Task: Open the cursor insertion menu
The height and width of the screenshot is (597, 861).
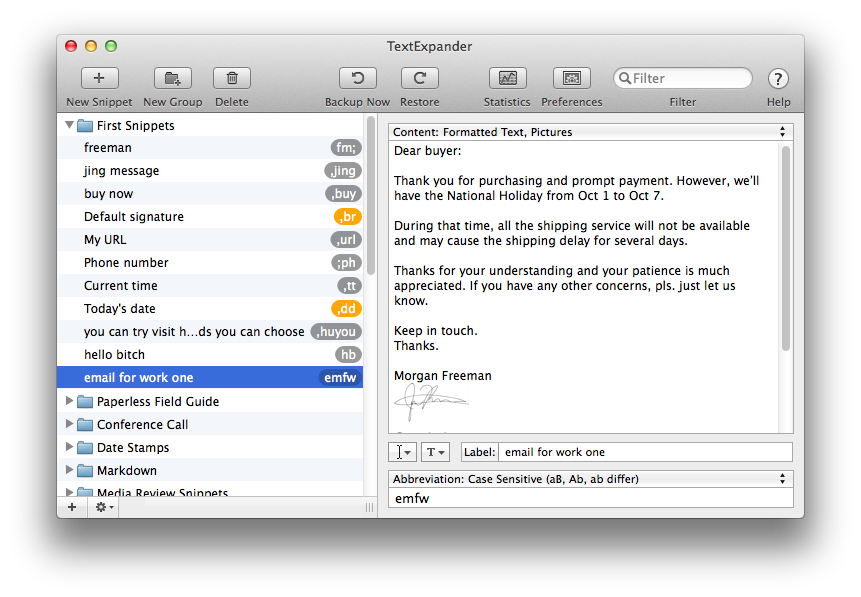Action: (x=402, y=452)
